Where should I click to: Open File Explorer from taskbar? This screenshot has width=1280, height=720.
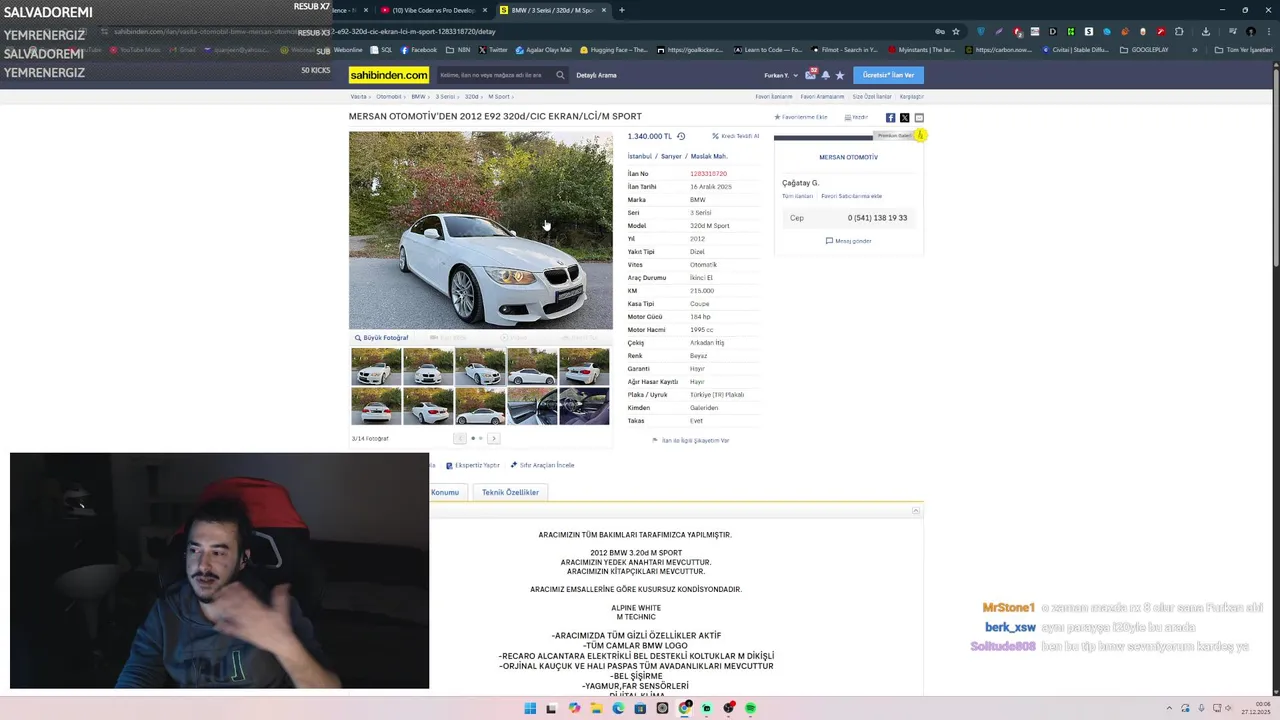tap(596, 708)
